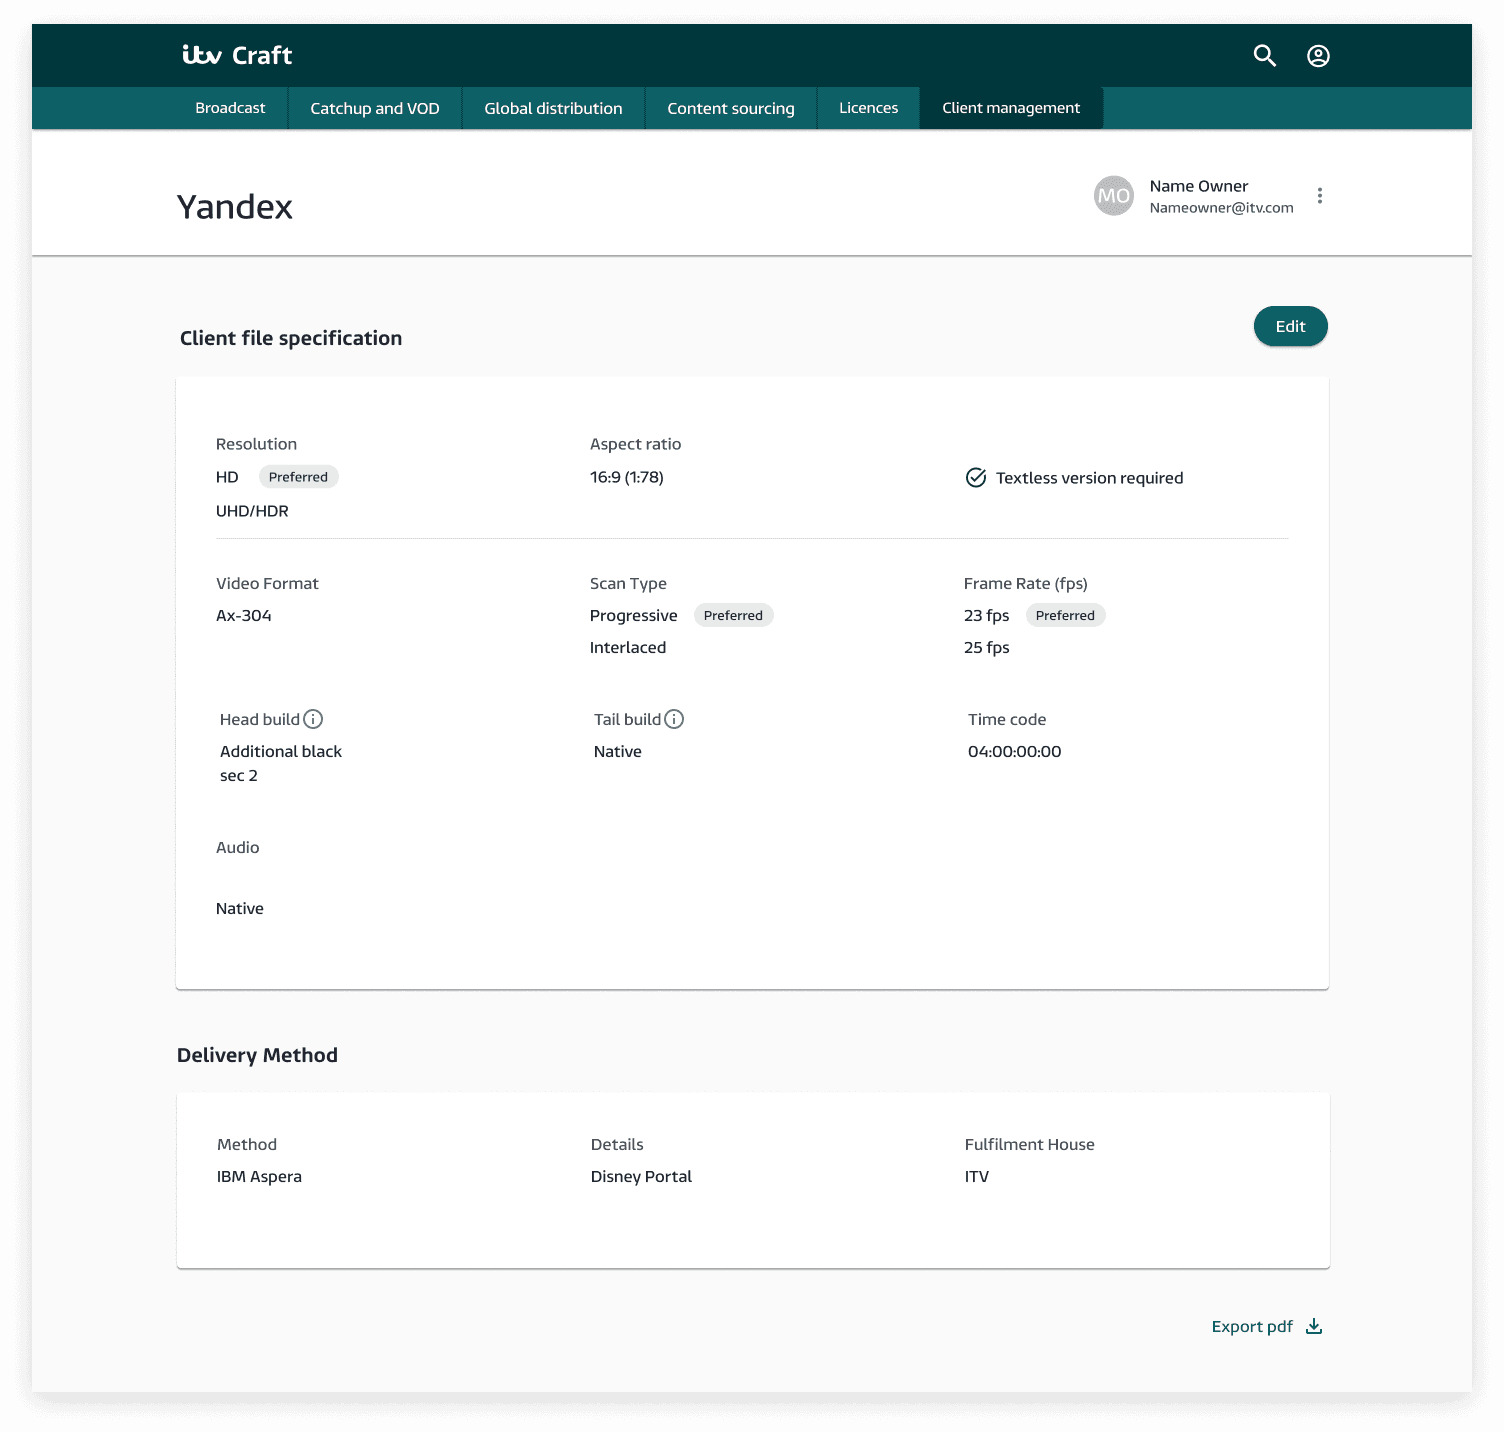Open the three-dot owner options menu

pos(1320,196)
